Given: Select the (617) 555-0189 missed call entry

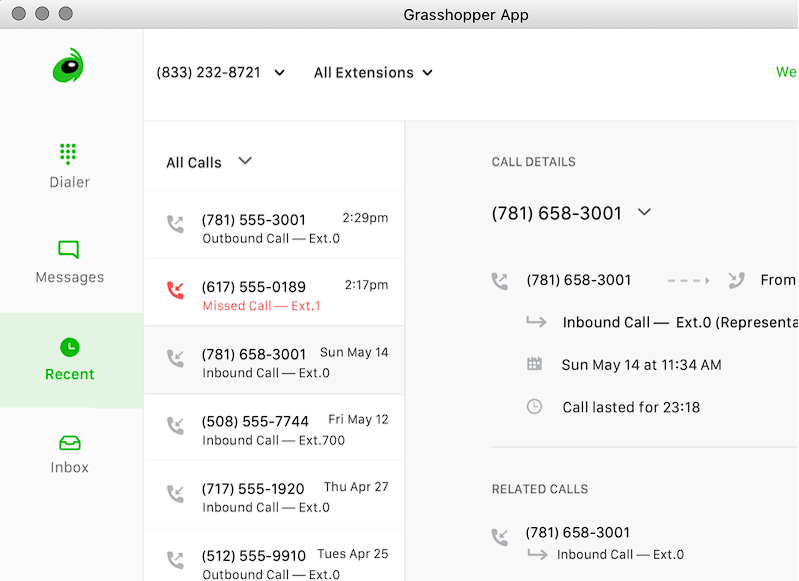Looking at the screenshot, I should [x=273, y=295].
